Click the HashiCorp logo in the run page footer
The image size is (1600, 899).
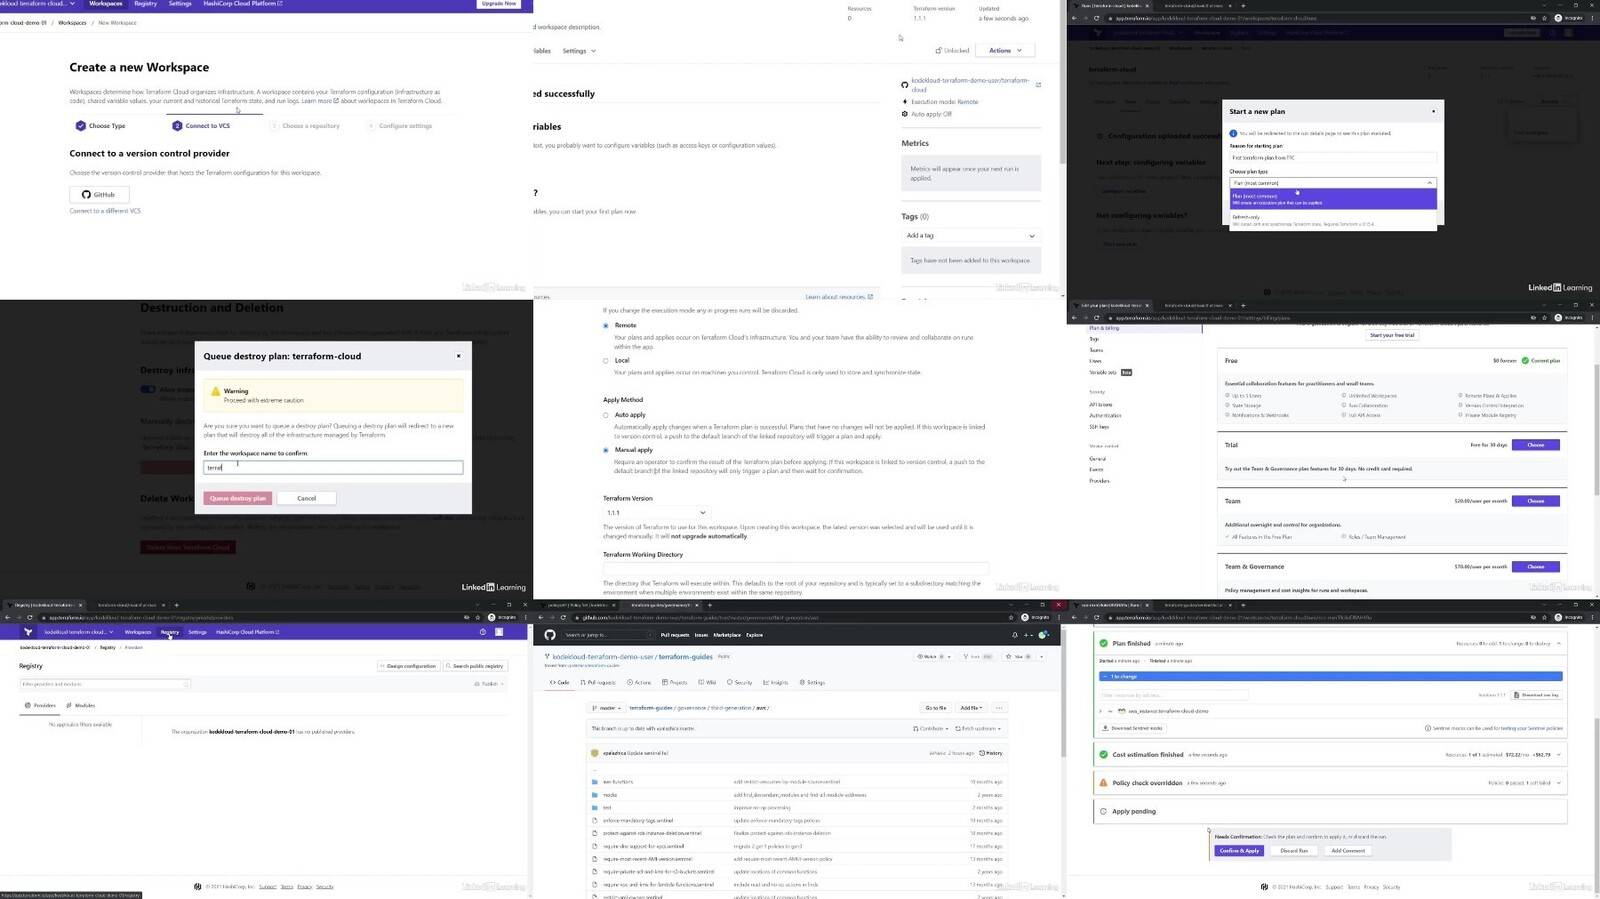pos(1264,887)
